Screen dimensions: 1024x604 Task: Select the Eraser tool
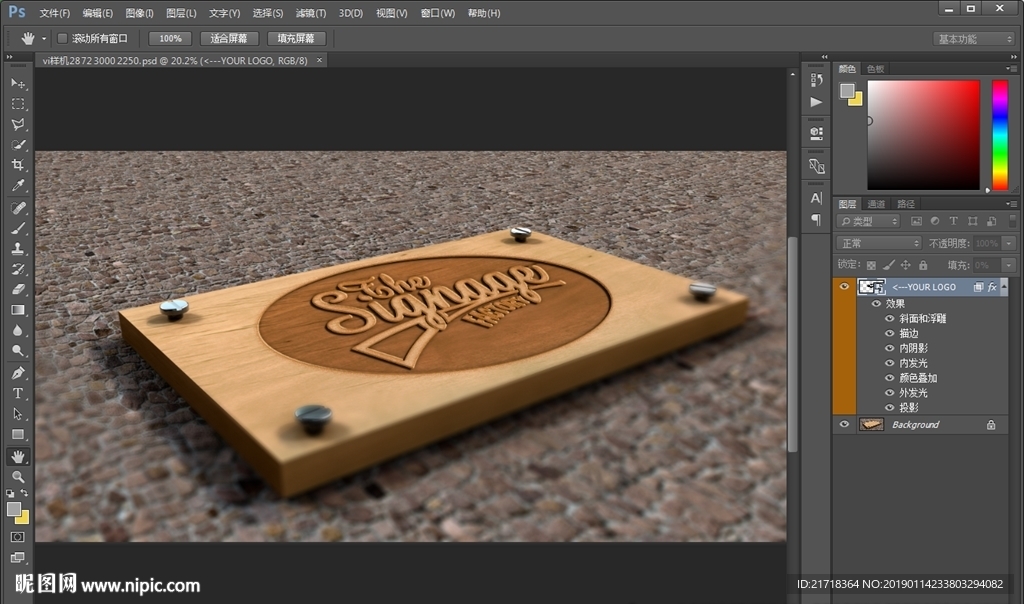(x=18, y=289)
